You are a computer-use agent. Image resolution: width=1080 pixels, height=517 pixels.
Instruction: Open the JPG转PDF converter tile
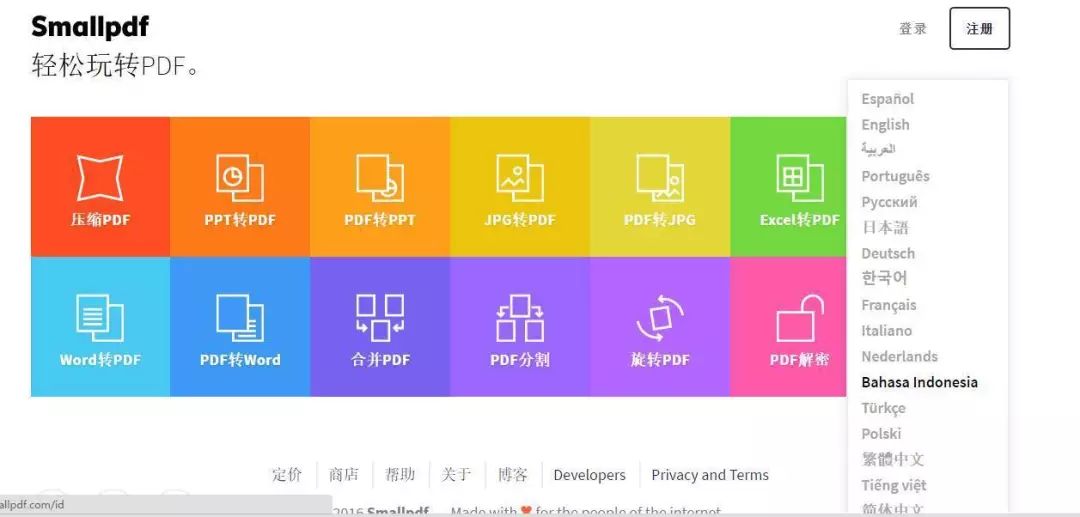coord(520,187)
